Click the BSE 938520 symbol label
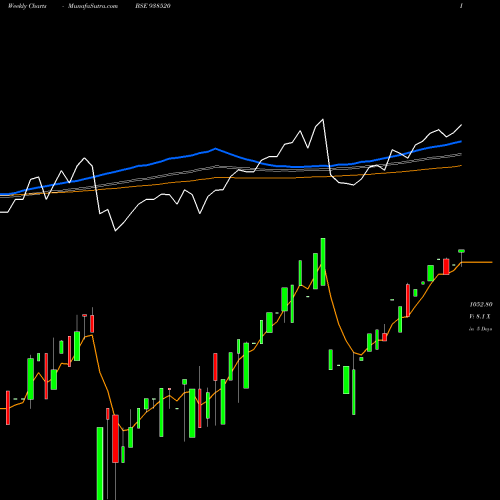 153,6
